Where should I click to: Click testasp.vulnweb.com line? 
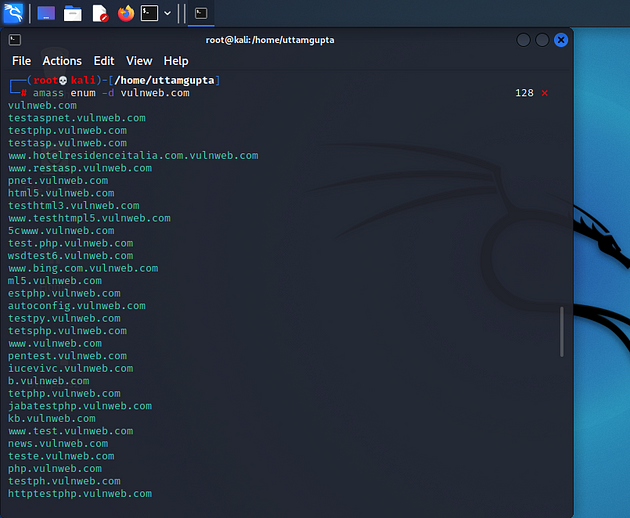click(x=68, y=143)
